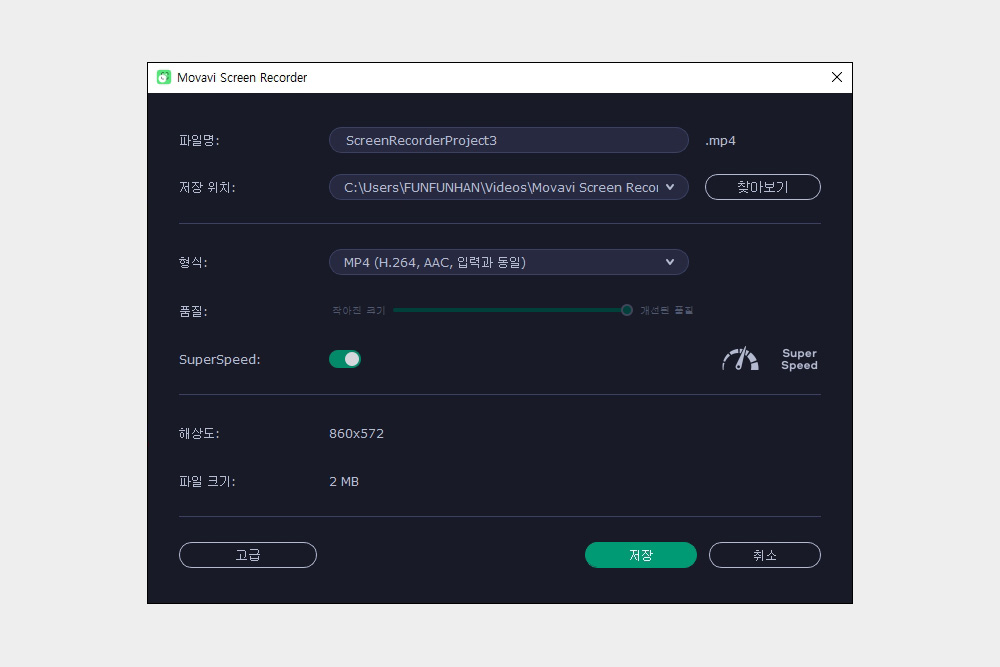The height and width of the screenshot is (667, 1000).
Task: Open the 고급 advanced settings button
Action: 247,555
